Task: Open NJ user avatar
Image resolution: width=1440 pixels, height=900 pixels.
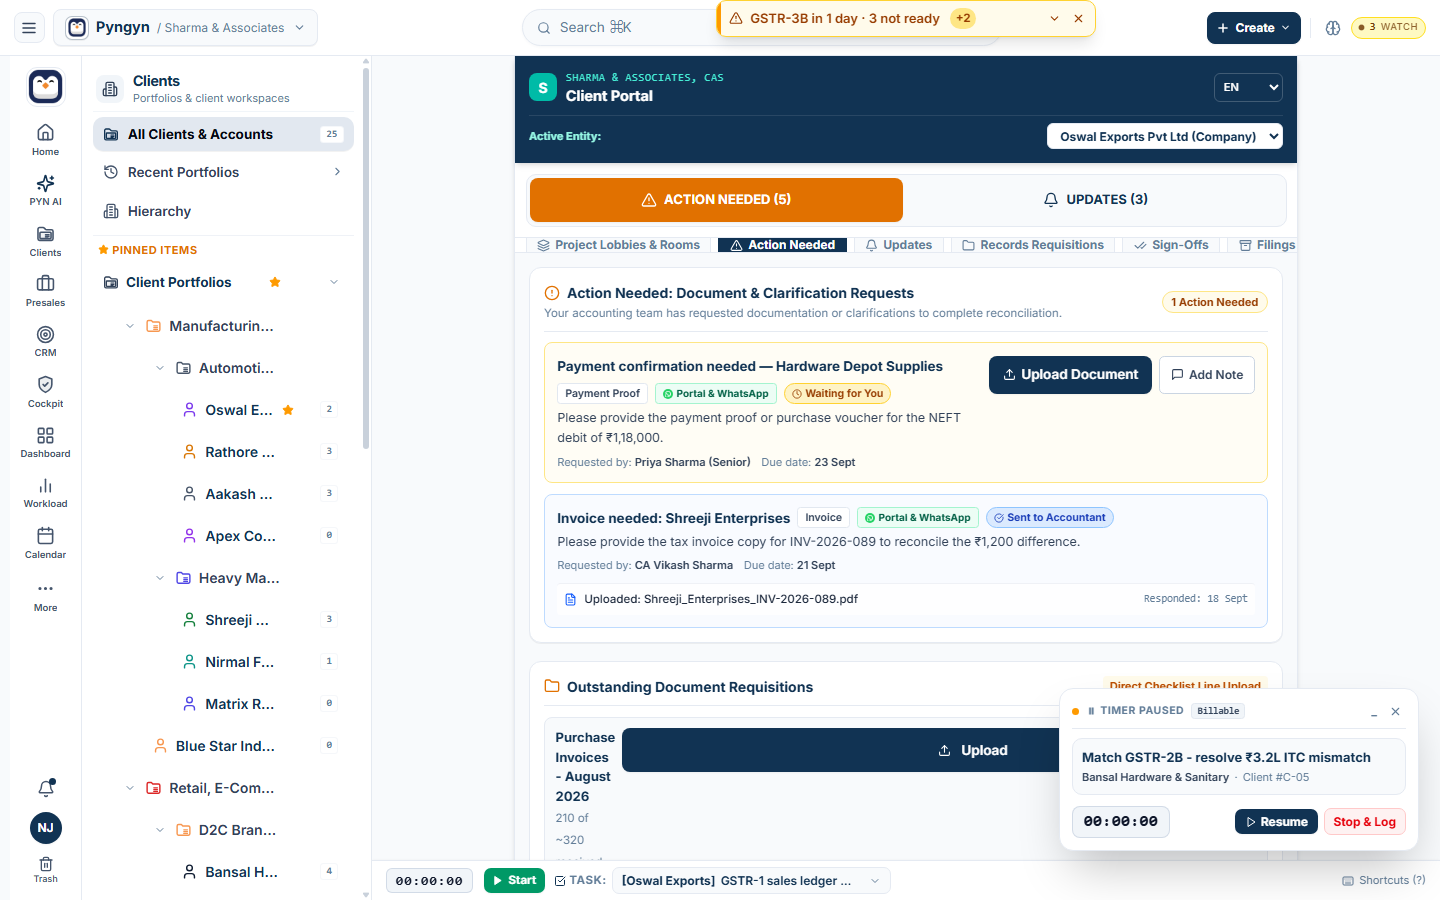Action: click(x=46, y=828)
